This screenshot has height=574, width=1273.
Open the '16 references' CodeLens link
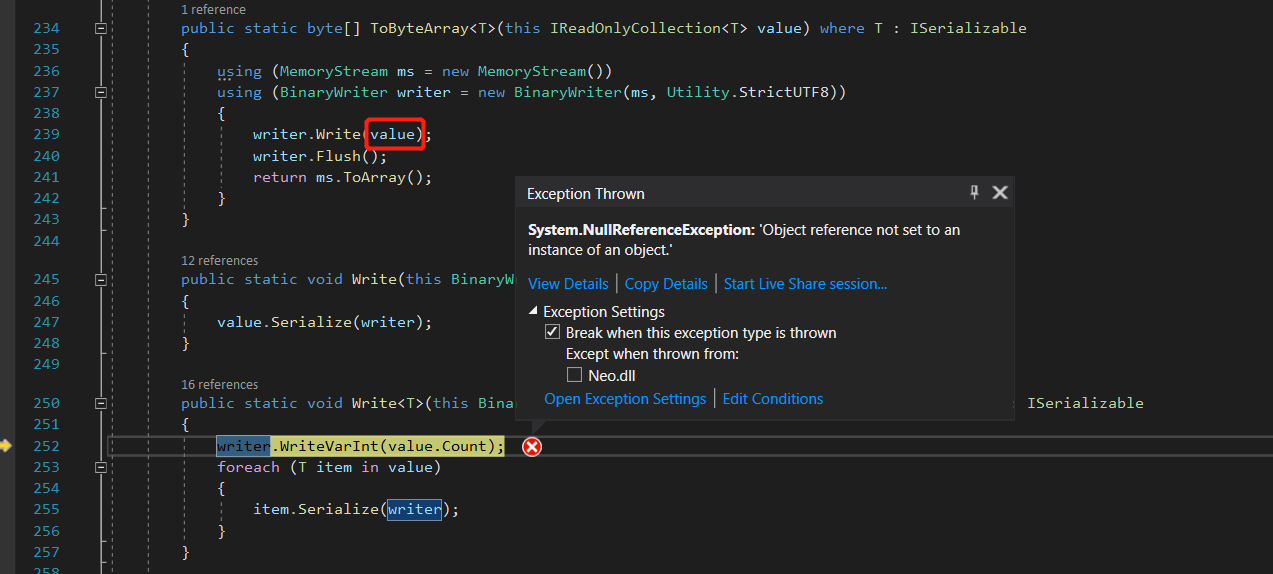219,385
